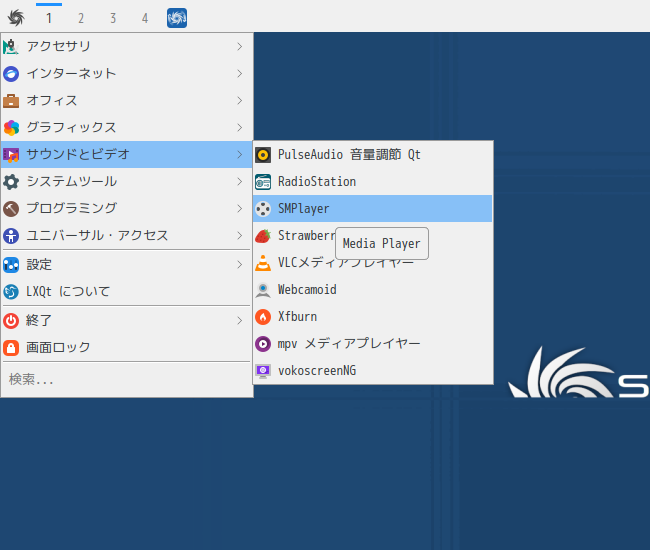Open the blue swirl app in panel
The width and height of the screenshot is (650, 550).
click(177, 18)
